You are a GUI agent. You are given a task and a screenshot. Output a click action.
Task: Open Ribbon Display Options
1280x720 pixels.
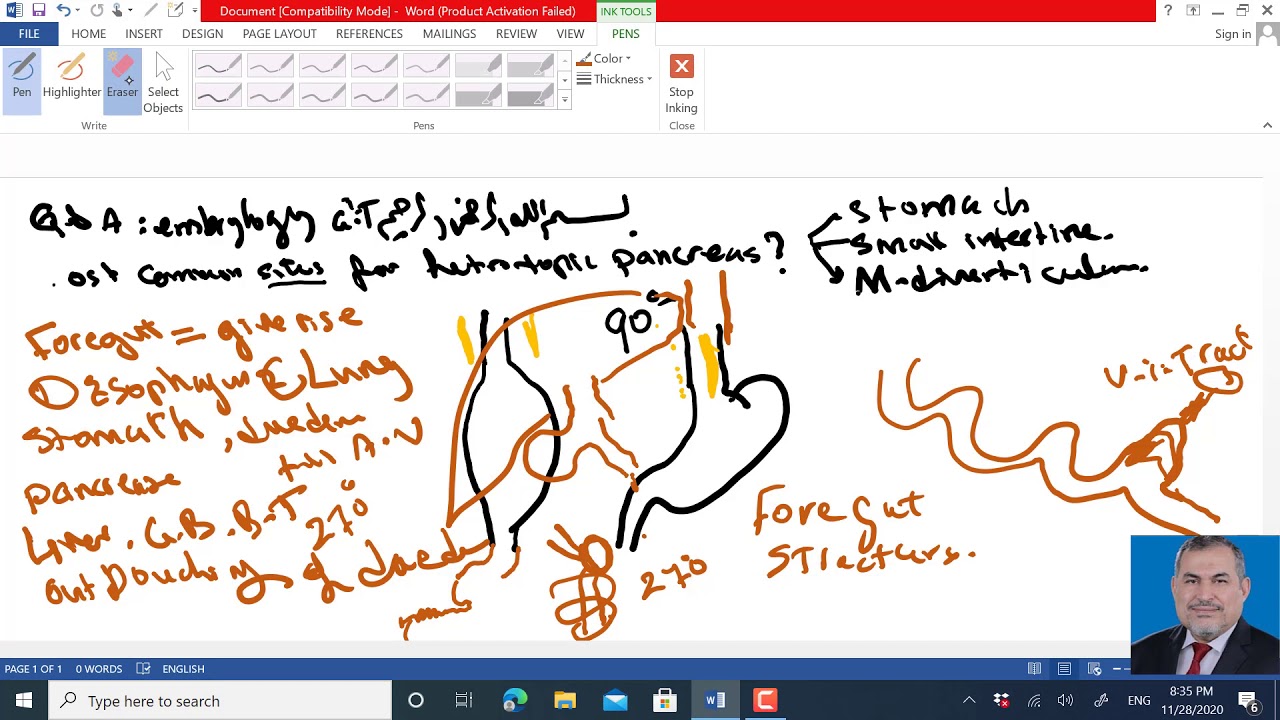coord(1193,11)
